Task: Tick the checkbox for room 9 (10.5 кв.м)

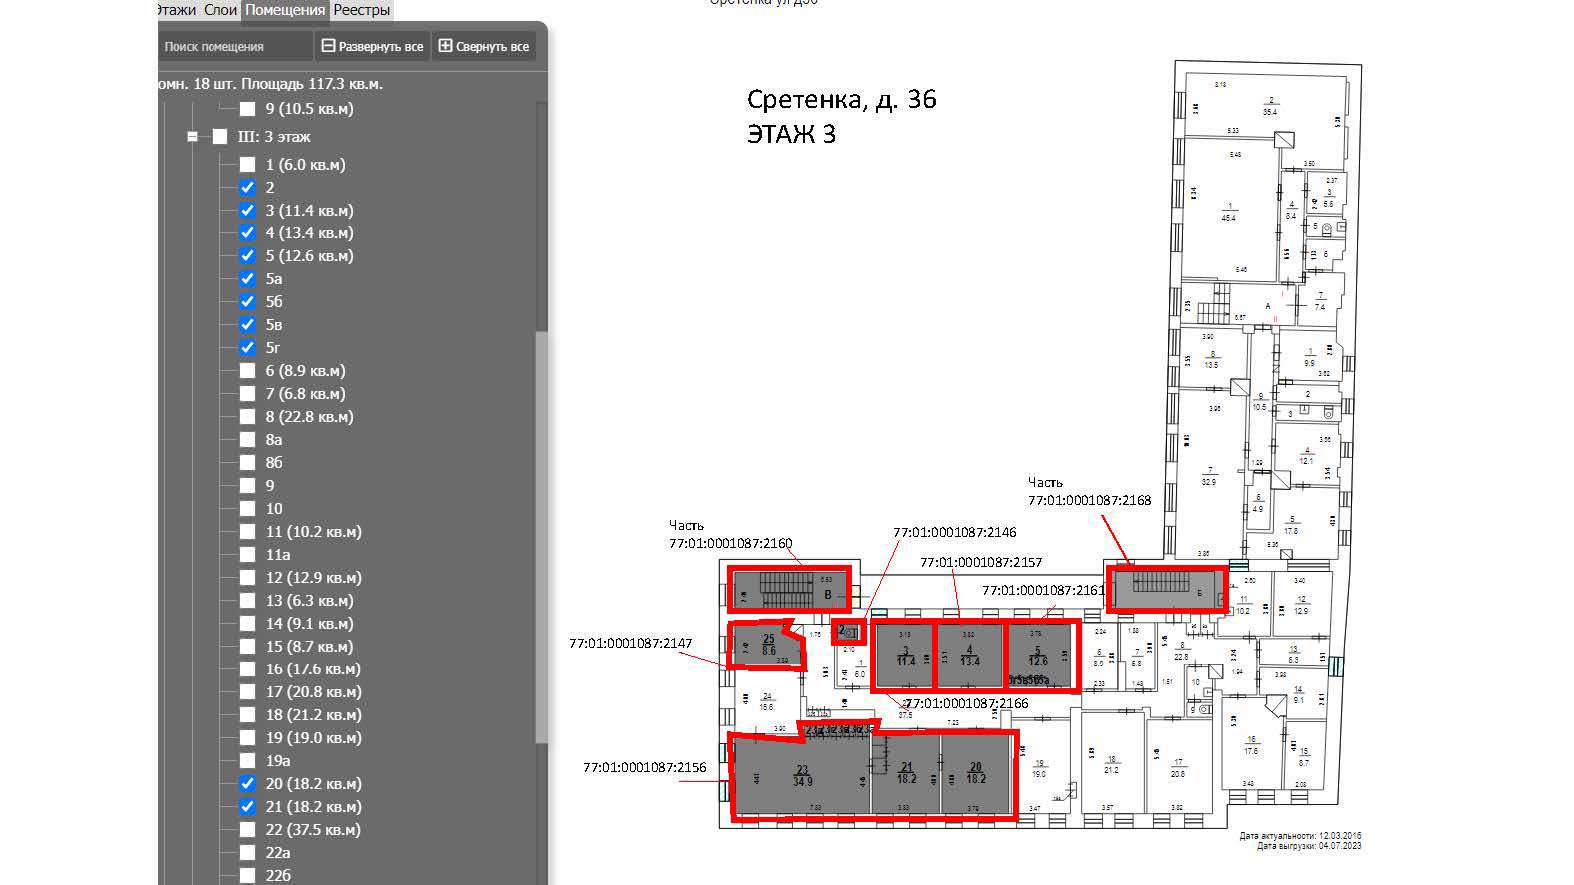Action: (247, 109)
